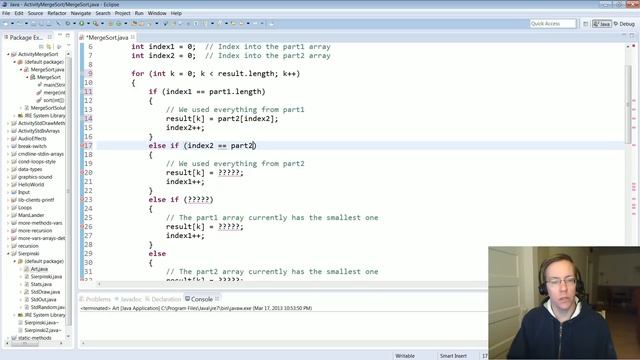
Task: Switch to the Problems tab
Action: (96, 299)
